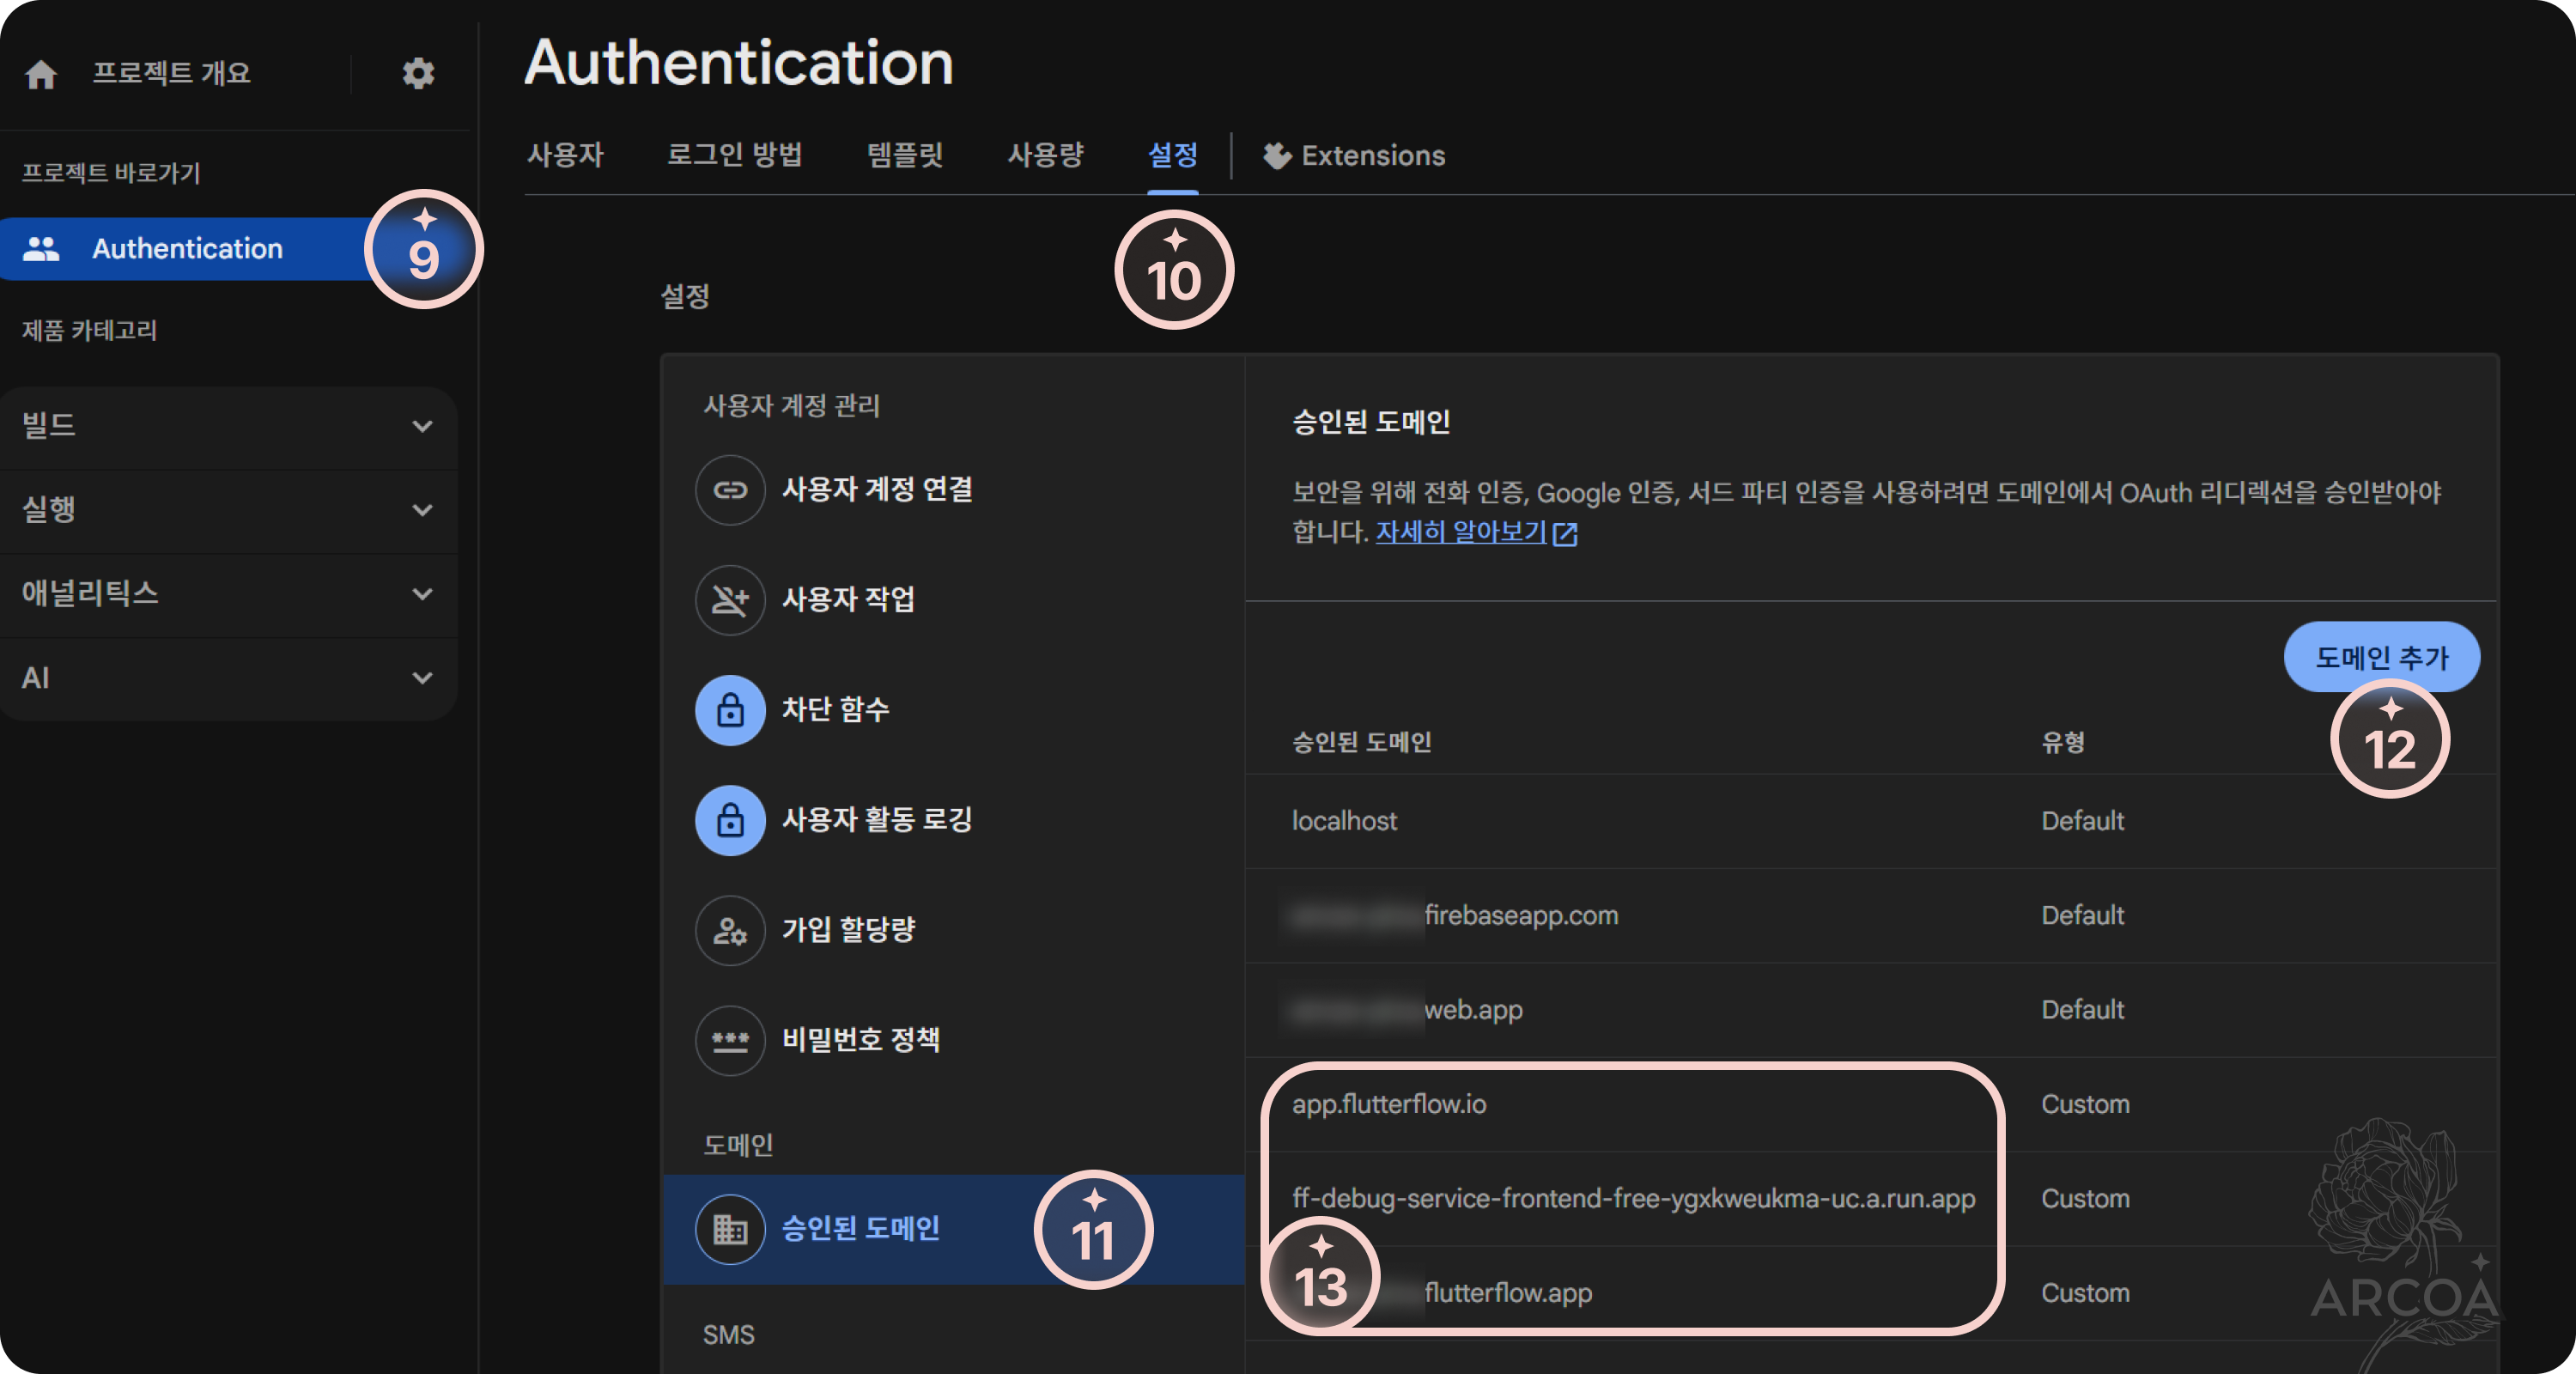Switch to the 로그인 방법 tab

point(736,155)
